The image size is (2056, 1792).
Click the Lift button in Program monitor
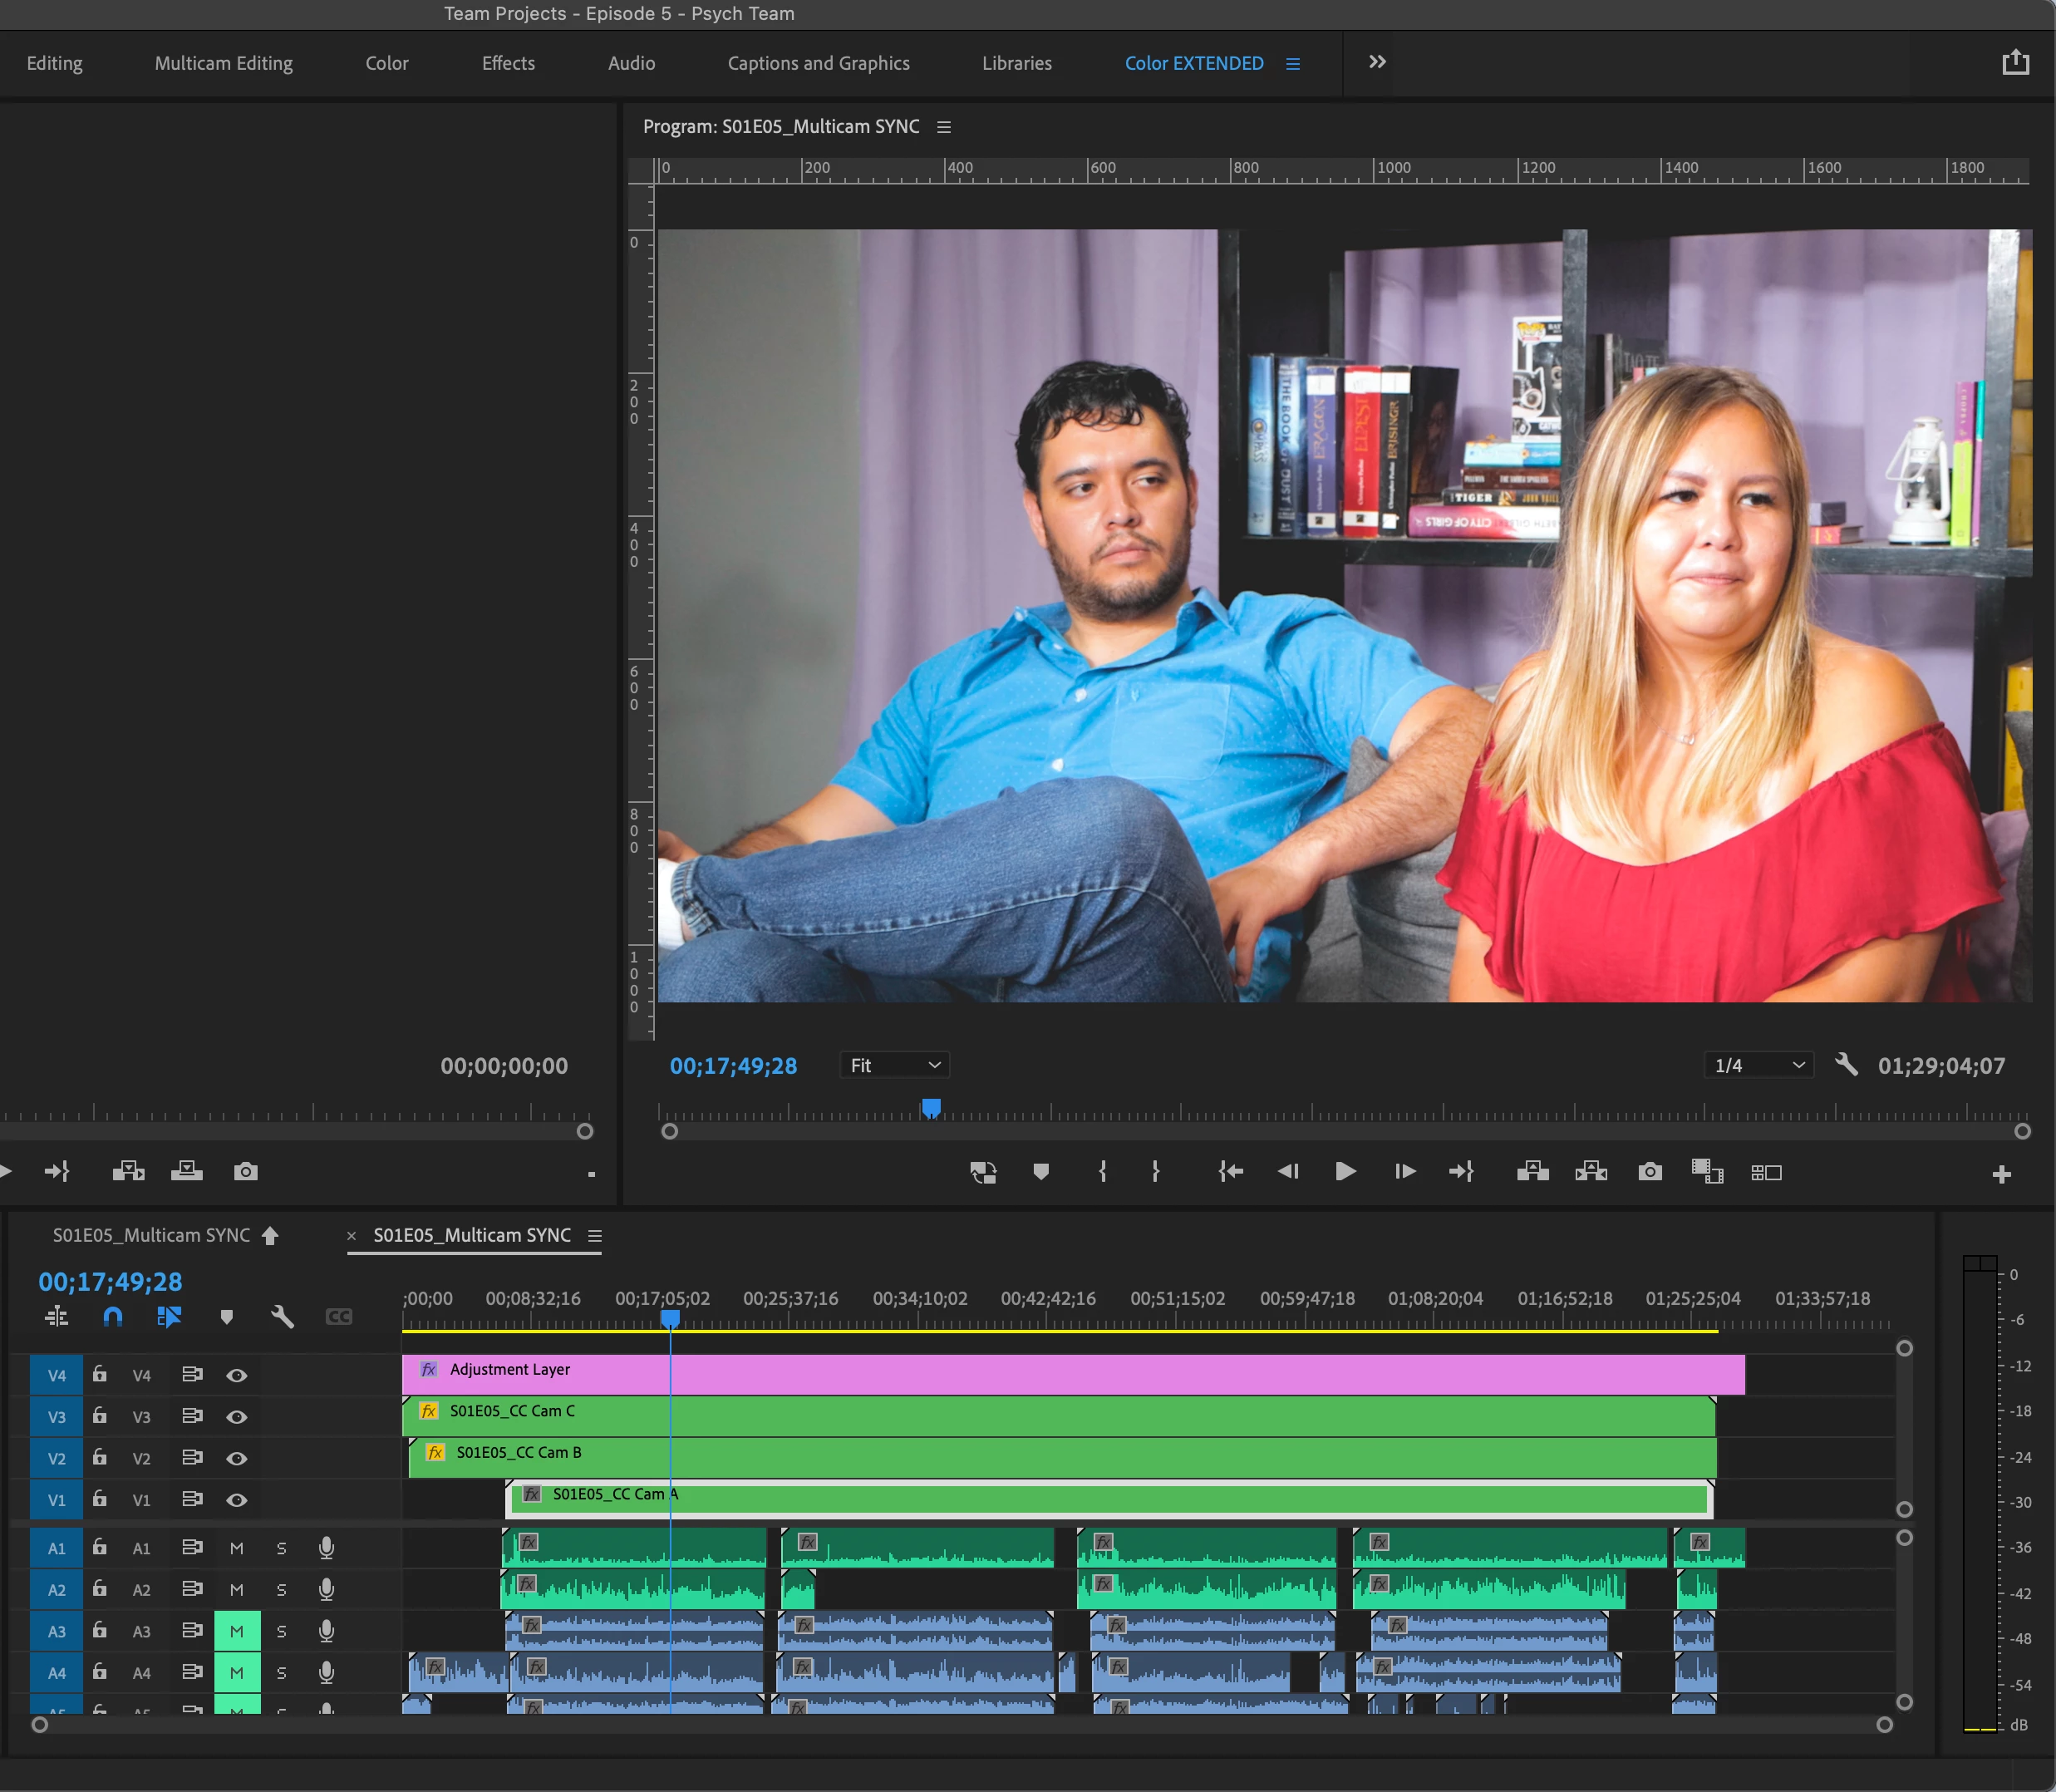tap(1532, 1171)
